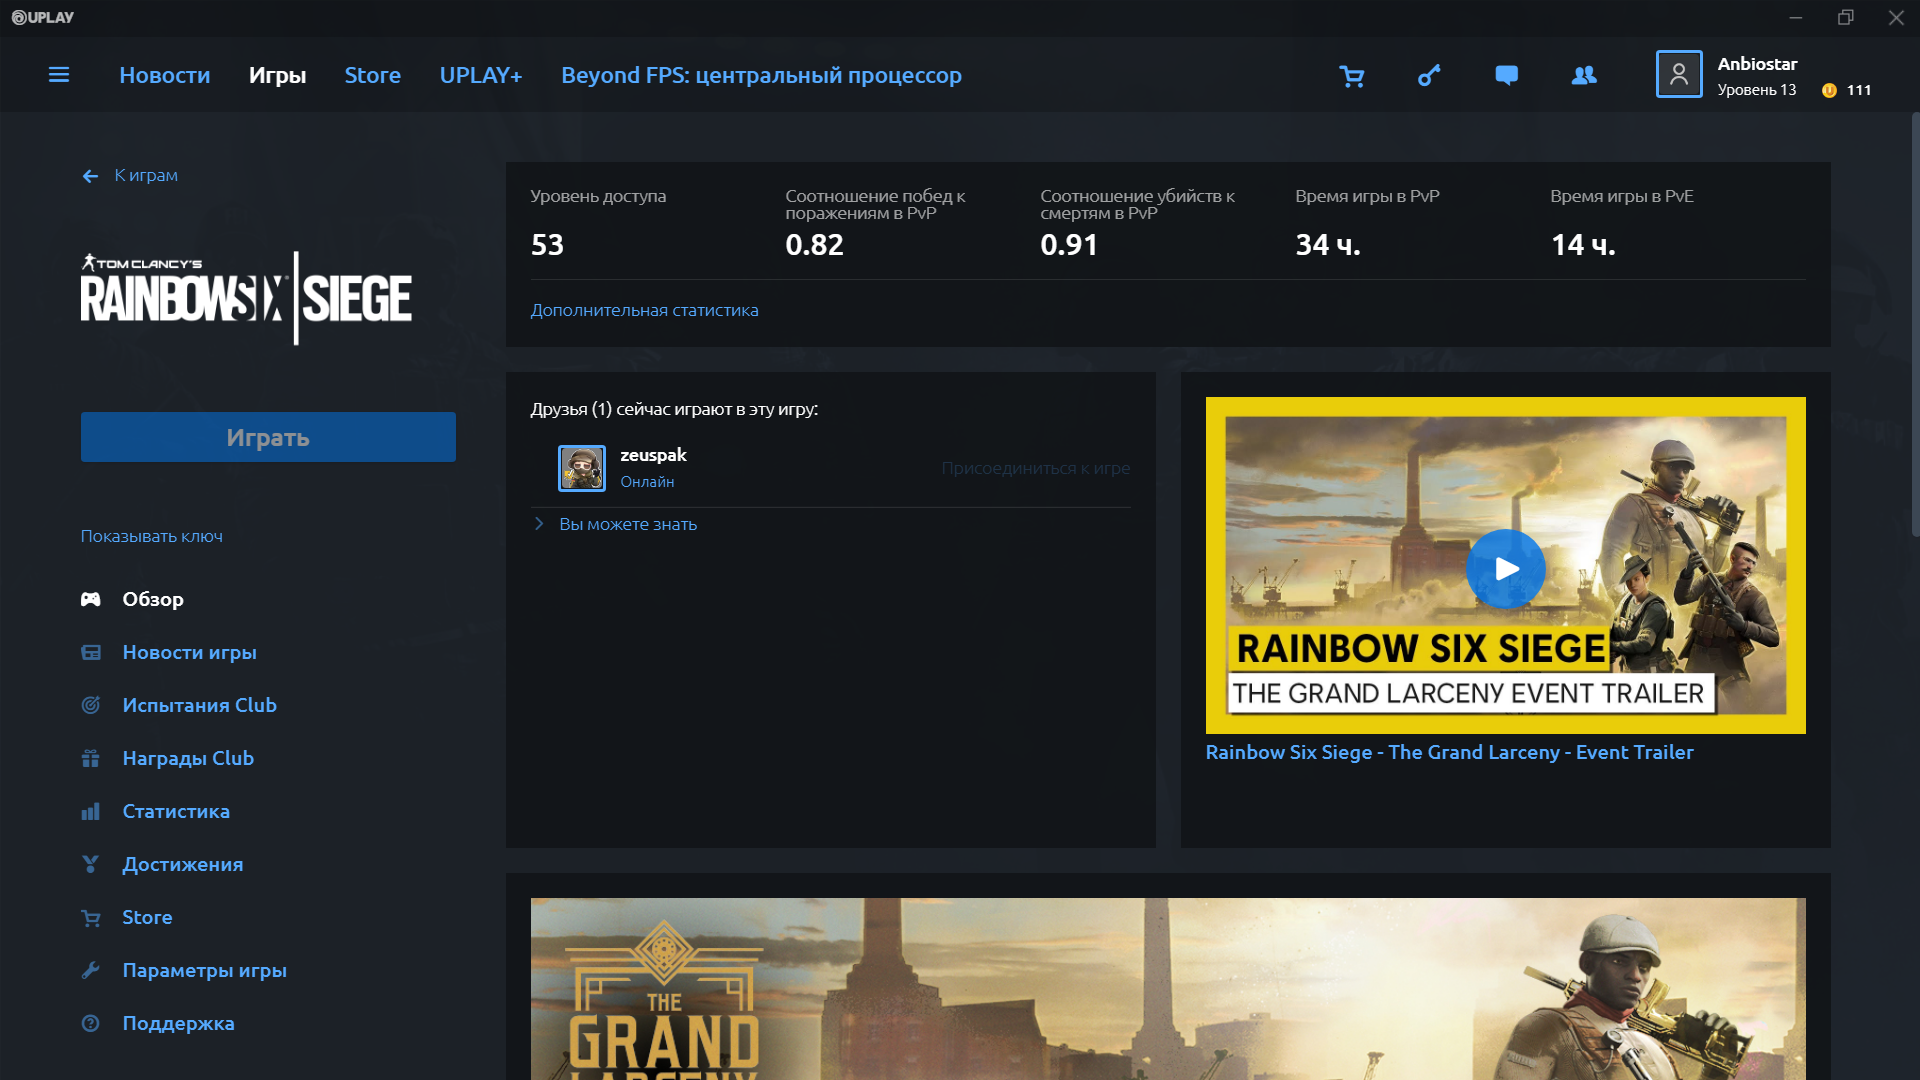Open Достижения section
1920x1080 pixels.
coord(183,864)
